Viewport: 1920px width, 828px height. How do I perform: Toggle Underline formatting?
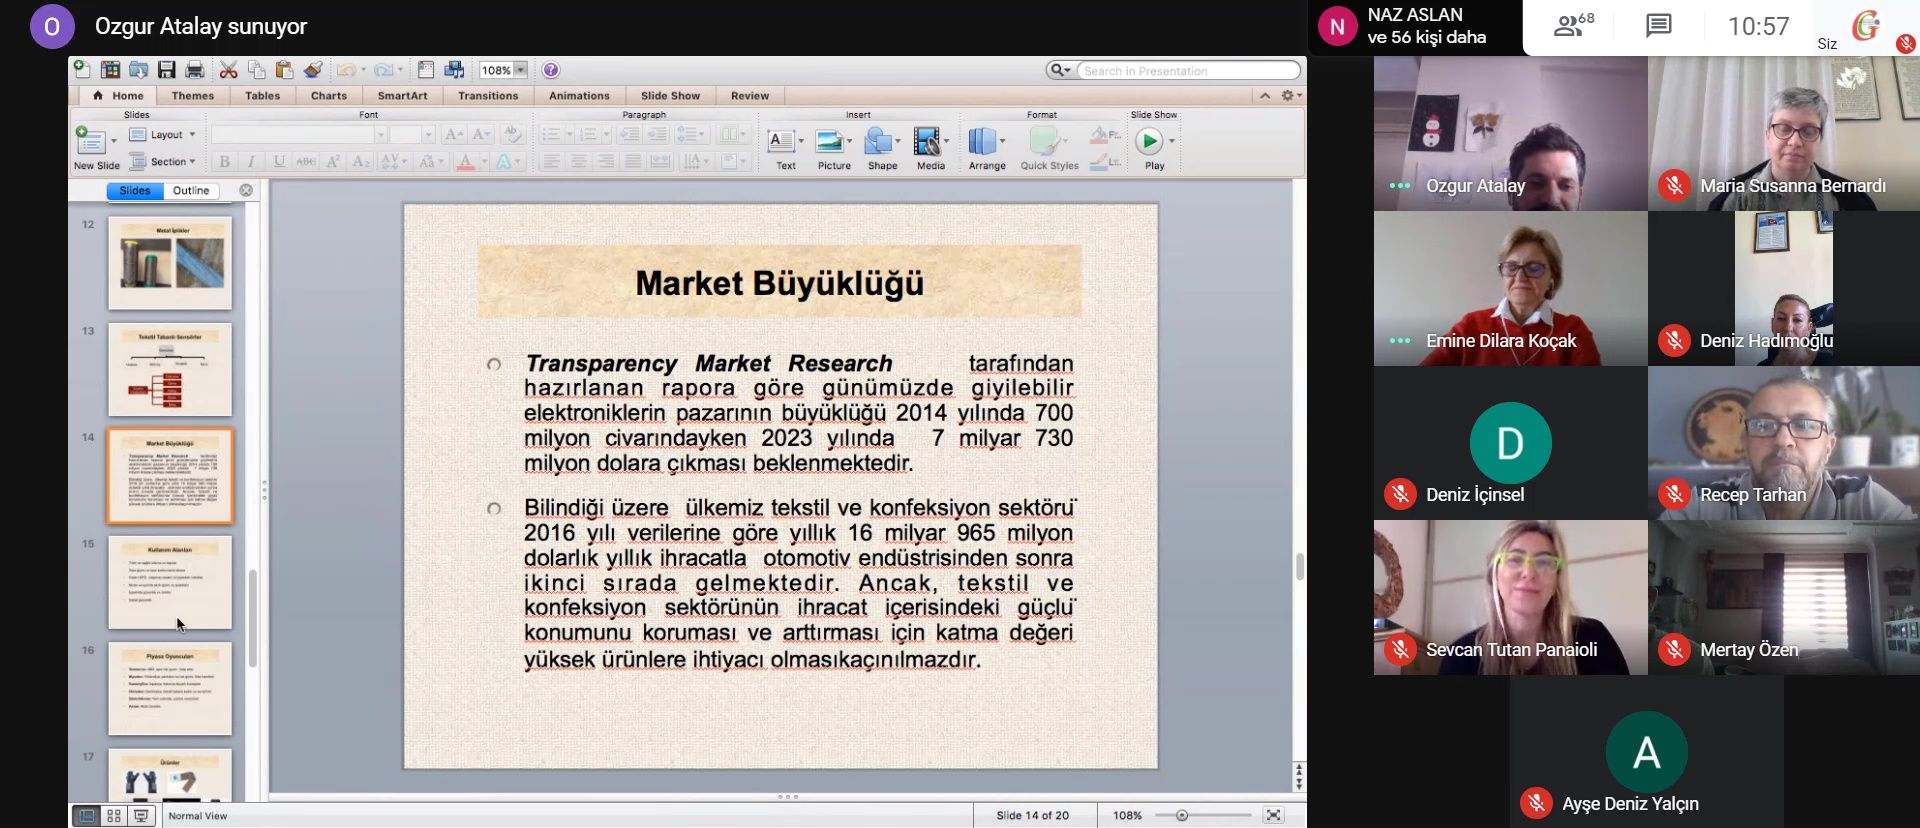pyautogui.click(x=279, y=161)
